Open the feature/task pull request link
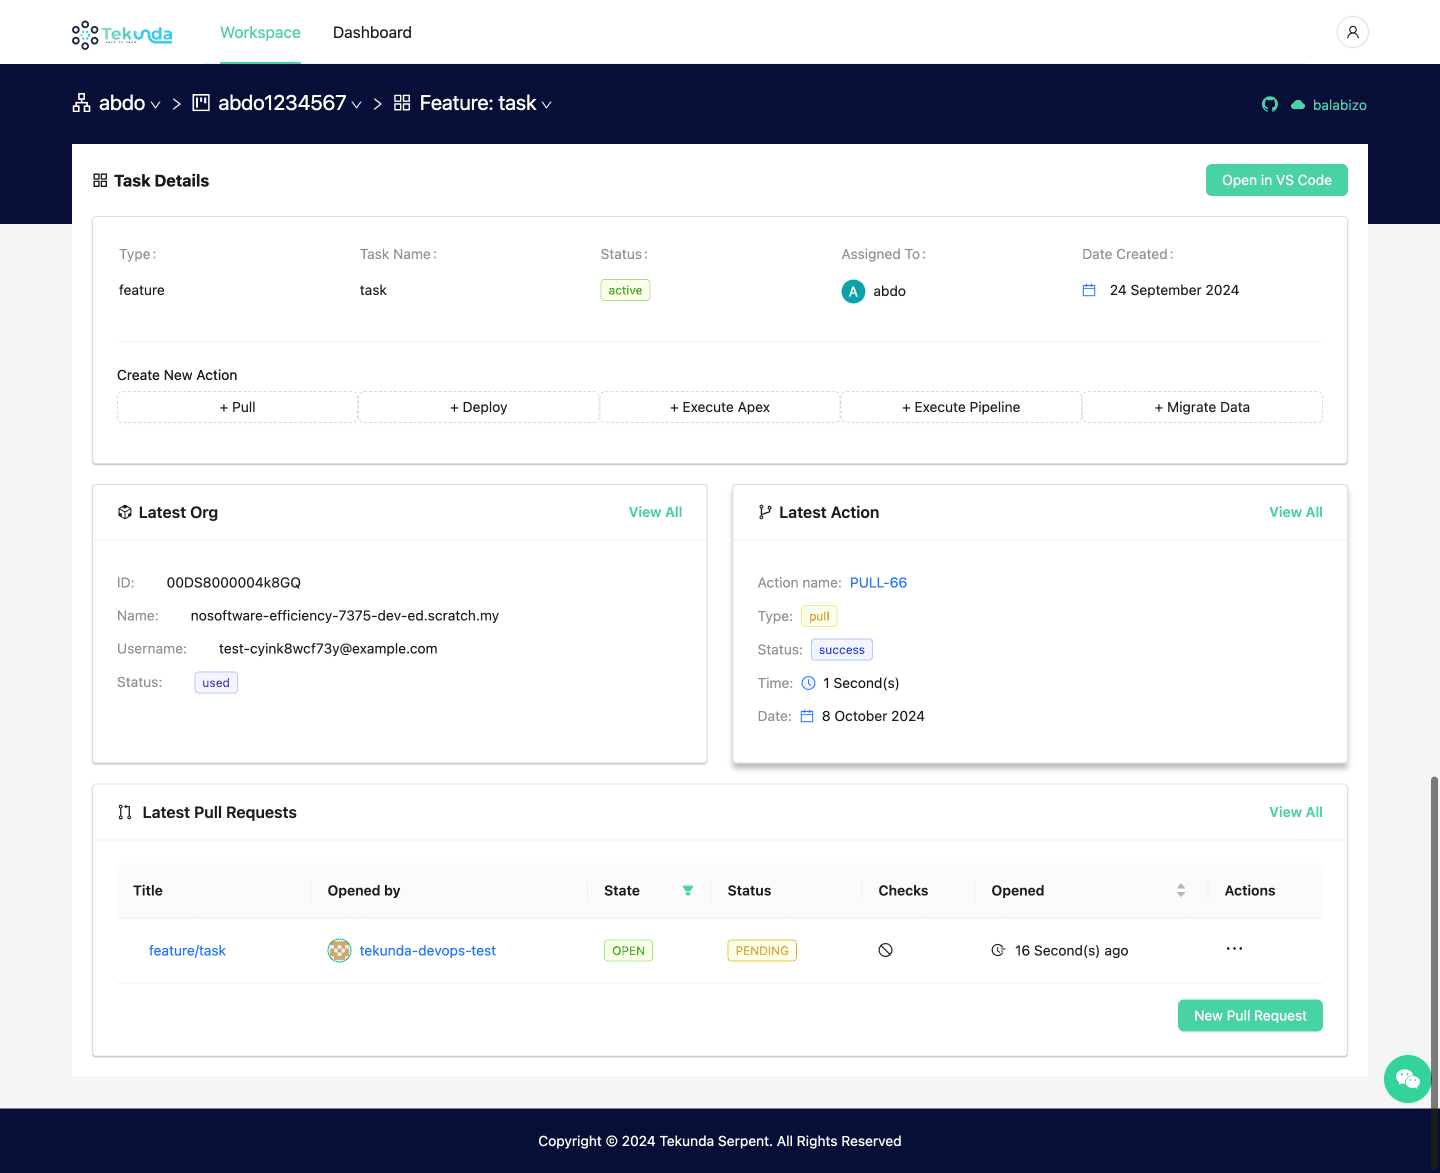1440x1173 pixels. [187, 951]
